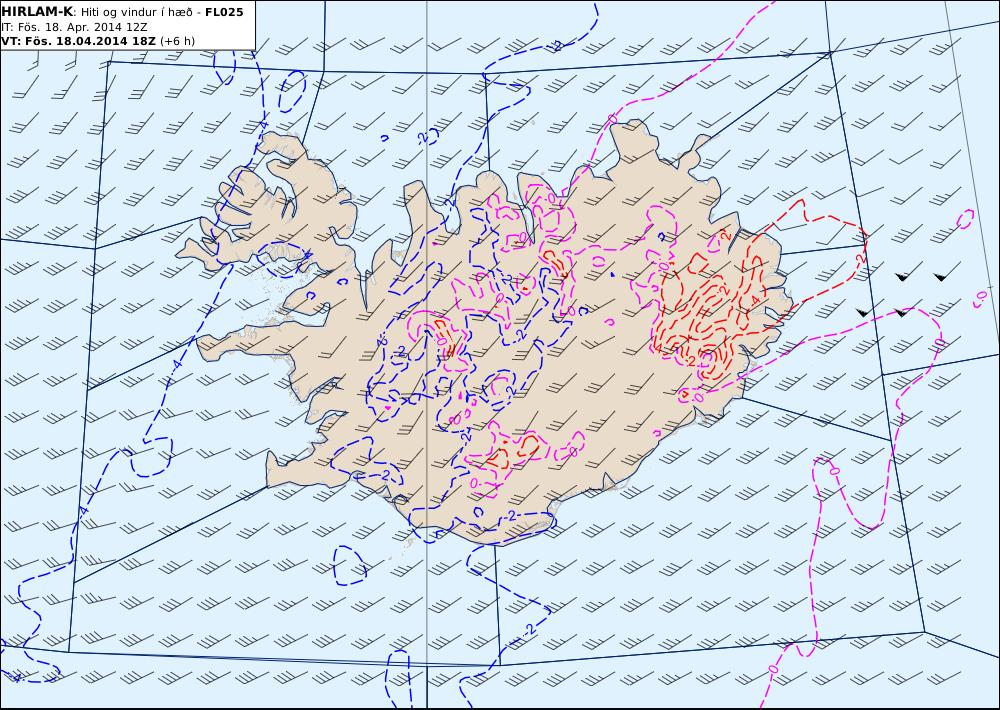This screenshot has height=710, width=1000.
Task: Click the VT: Fös. 18.04.2014 18Z valid time
Action: coord(78,41)
